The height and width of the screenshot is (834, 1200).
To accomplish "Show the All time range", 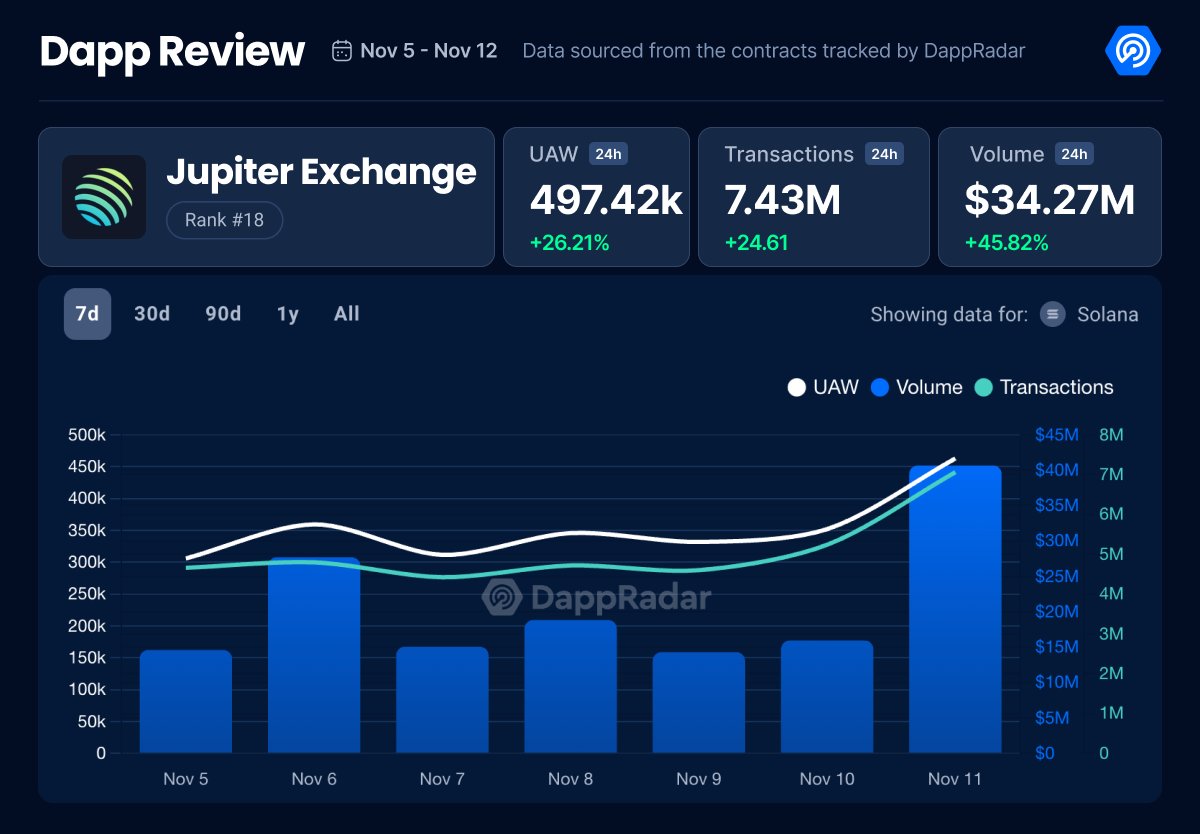I will pos(347,314).
